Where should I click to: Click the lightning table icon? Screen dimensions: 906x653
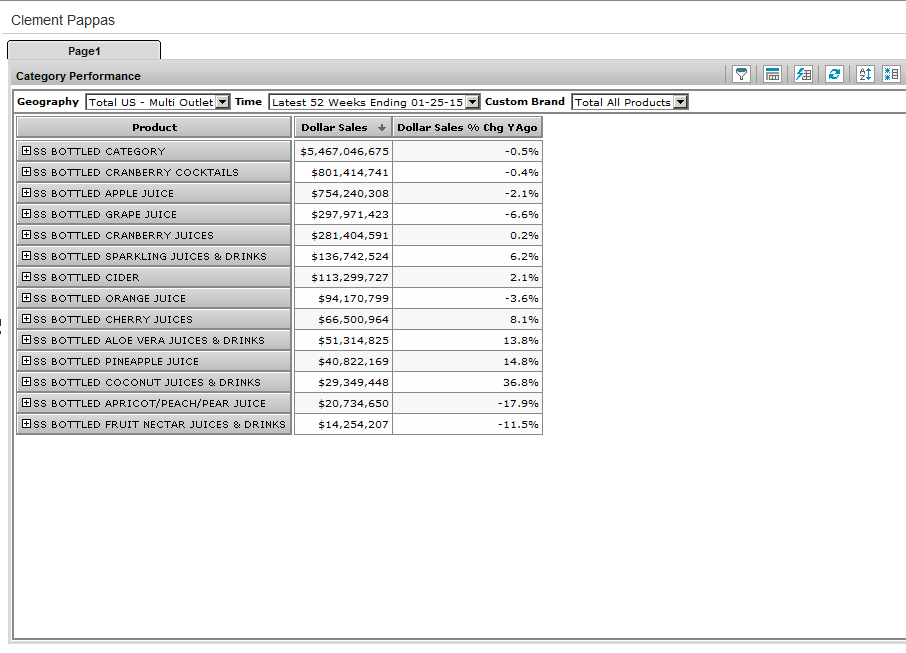803,74
